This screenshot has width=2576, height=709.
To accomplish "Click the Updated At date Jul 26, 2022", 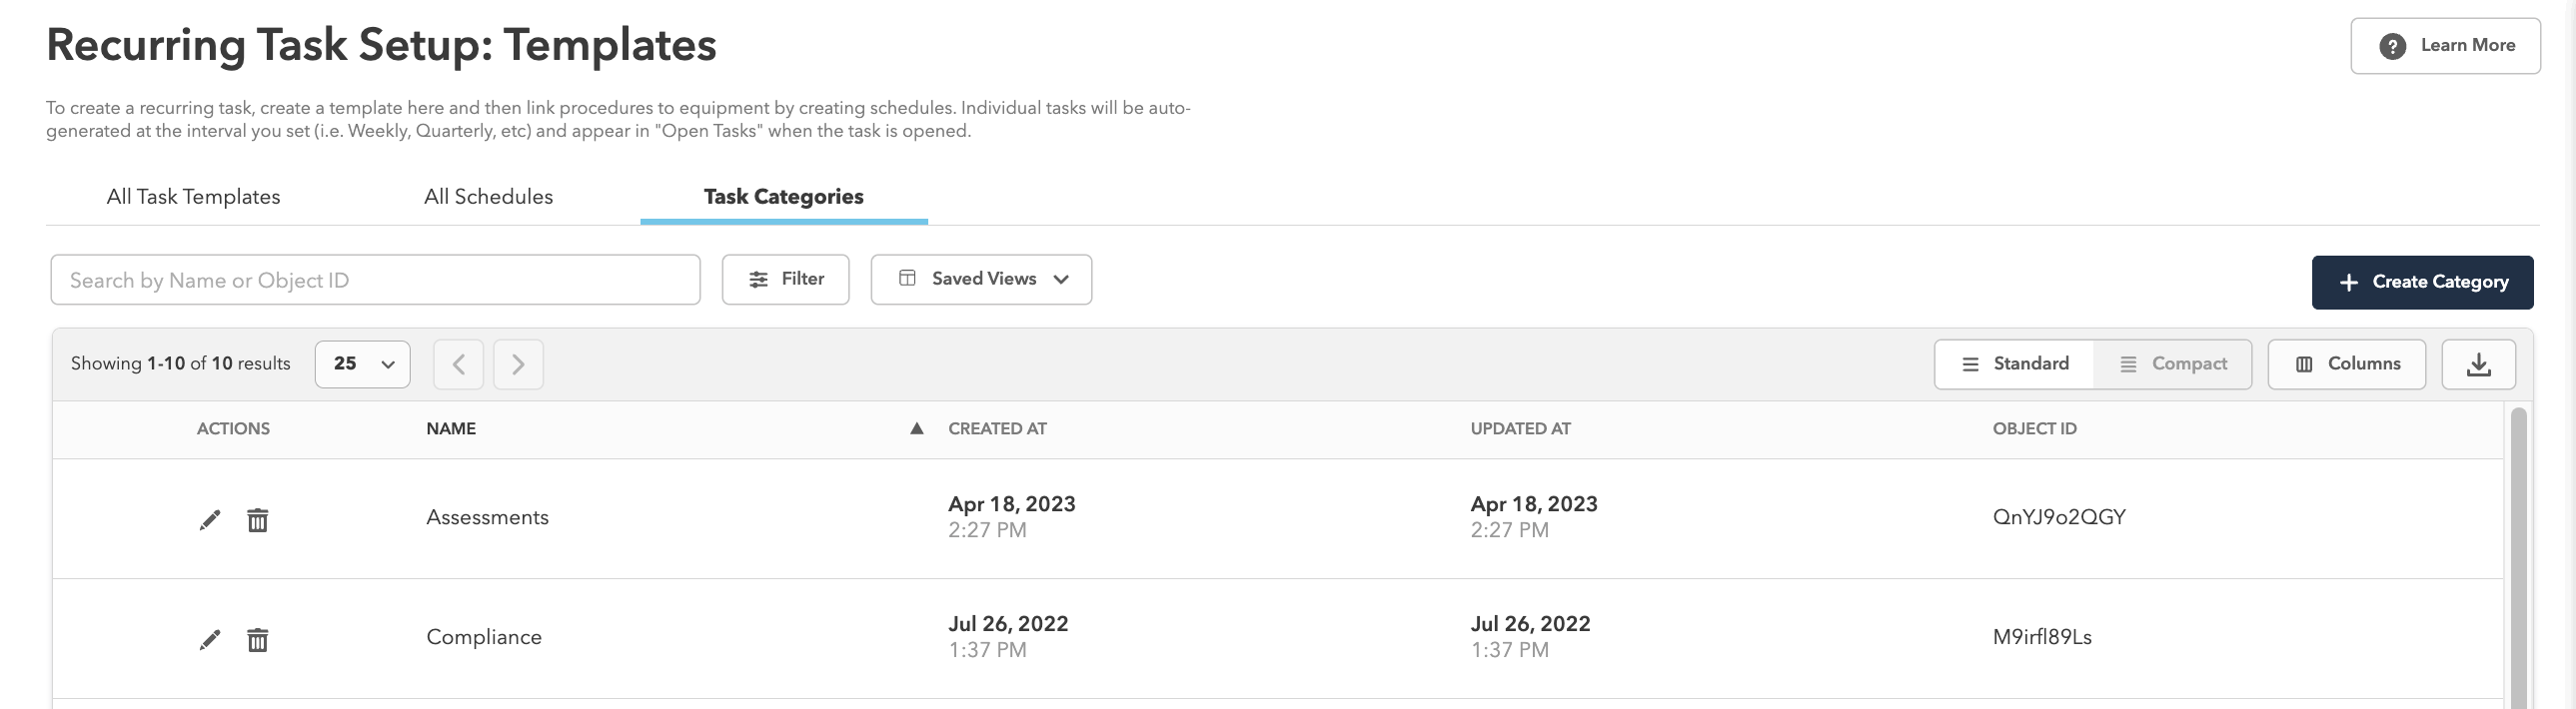I will point(1530,624).
